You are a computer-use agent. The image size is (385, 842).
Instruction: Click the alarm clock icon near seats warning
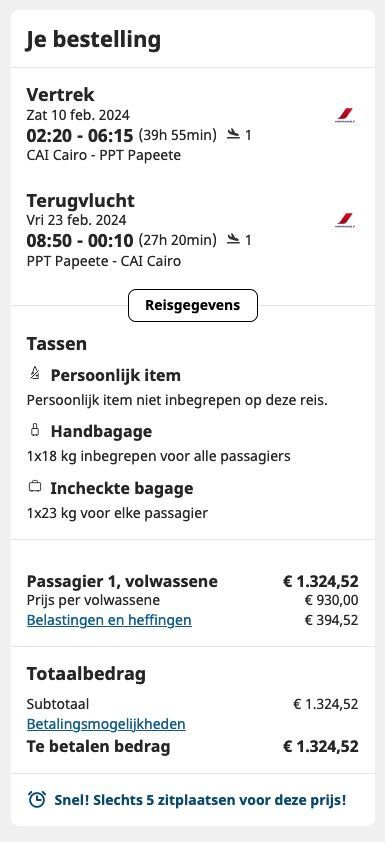pos(37,800)
